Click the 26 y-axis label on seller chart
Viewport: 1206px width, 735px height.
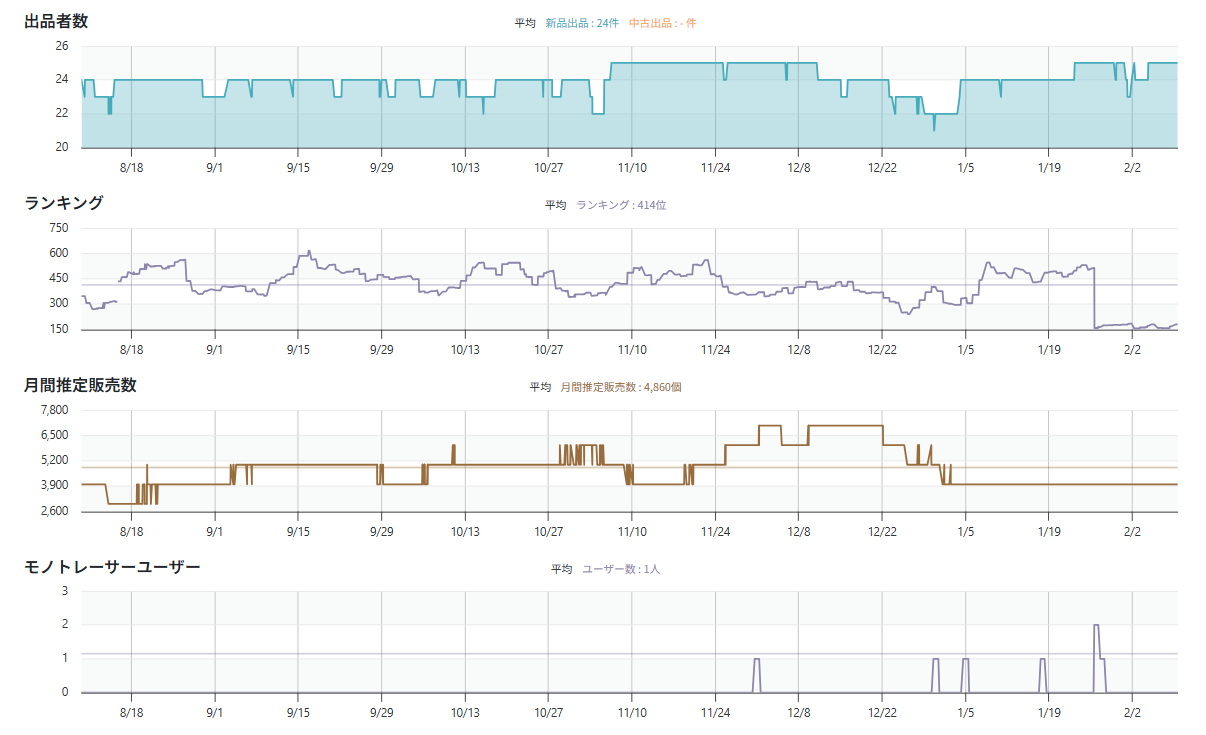[61, 46]
